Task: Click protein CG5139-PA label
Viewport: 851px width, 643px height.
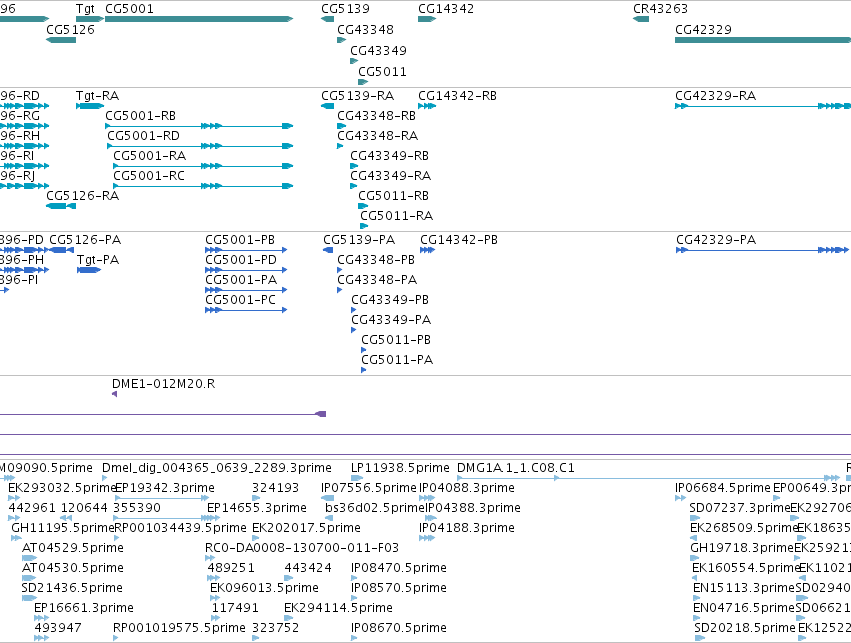Action: (x=359, y=240)
